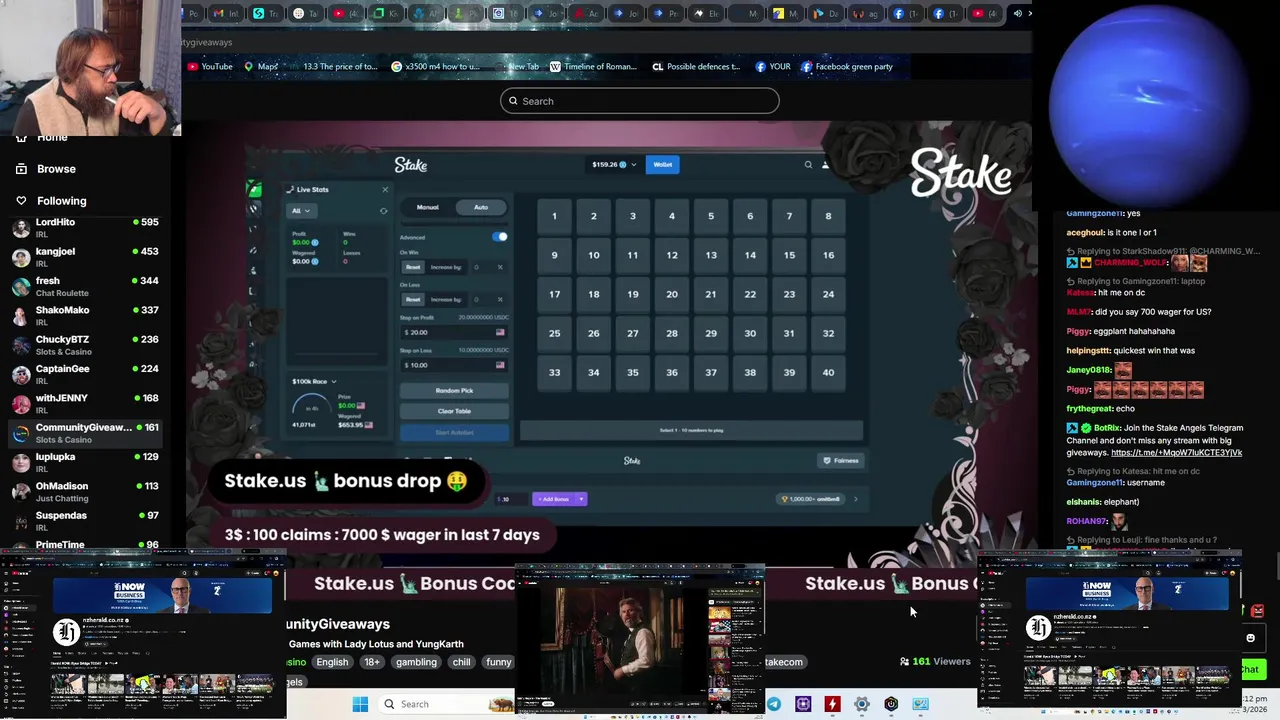1280x720 pixels.
Task: Refresh the Live Stats panel
Action: [383, 211]
